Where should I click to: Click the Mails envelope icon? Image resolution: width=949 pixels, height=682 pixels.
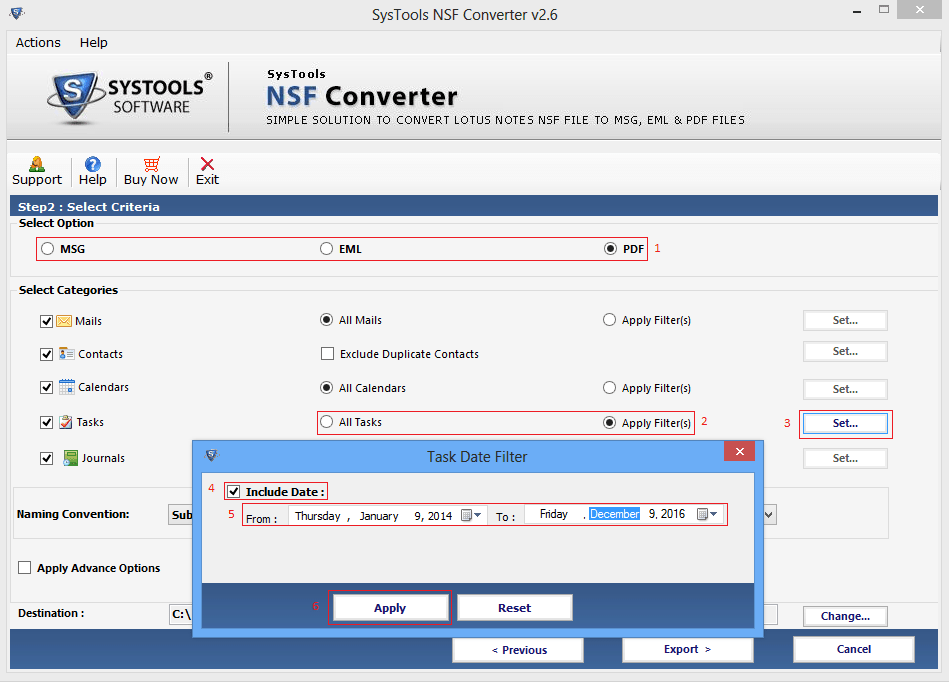click(x=64, y=321)
